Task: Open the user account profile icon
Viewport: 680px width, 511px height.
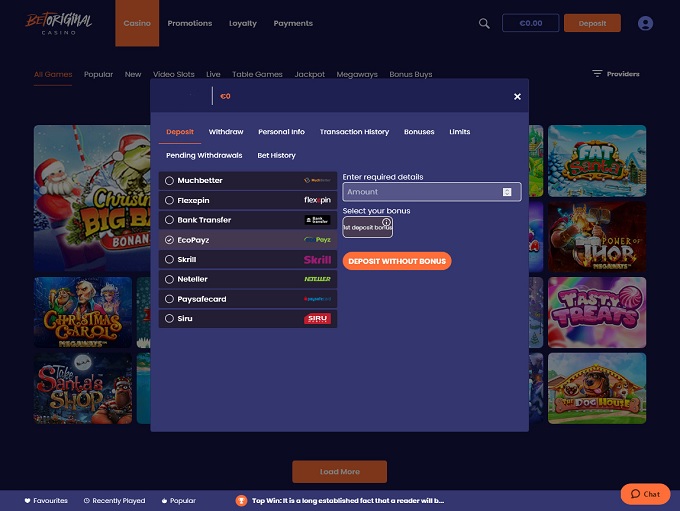Action: 645,23
